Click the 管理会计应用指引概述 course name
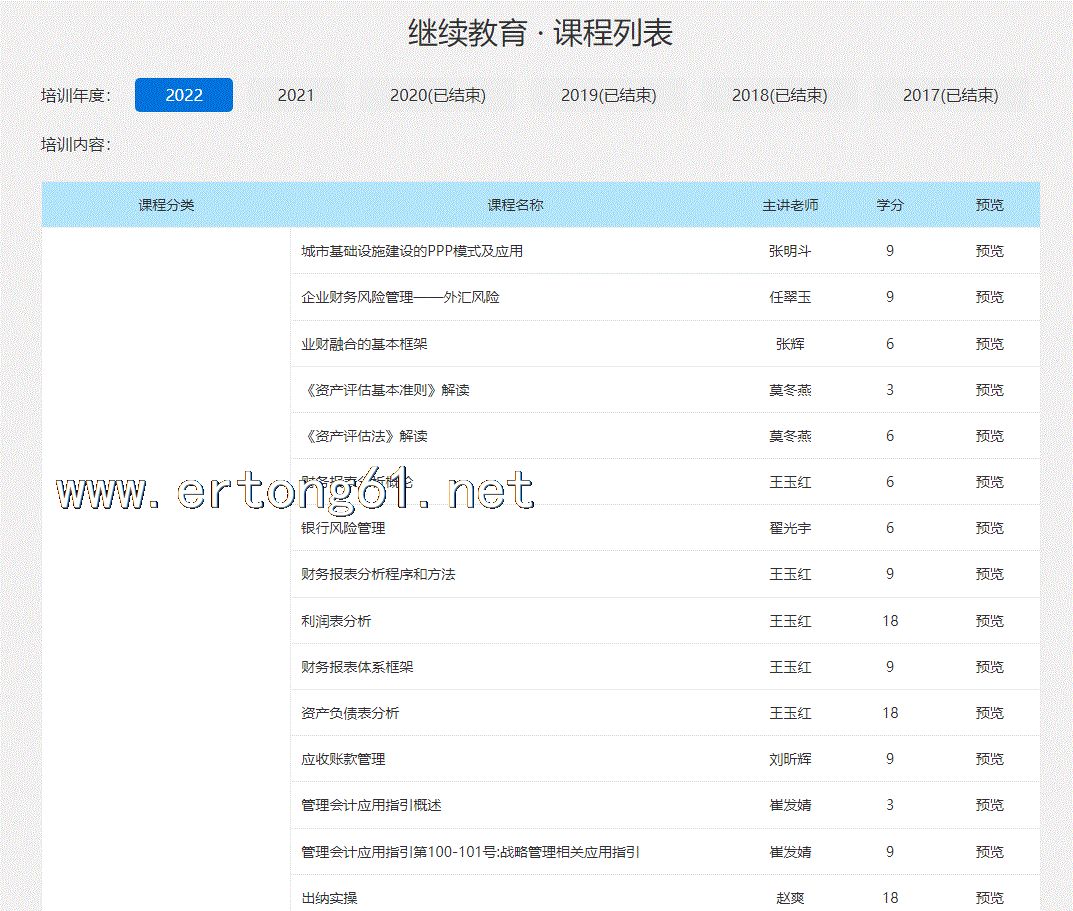The width and height of the screenshot is (1073, 911). pos(371,805)
